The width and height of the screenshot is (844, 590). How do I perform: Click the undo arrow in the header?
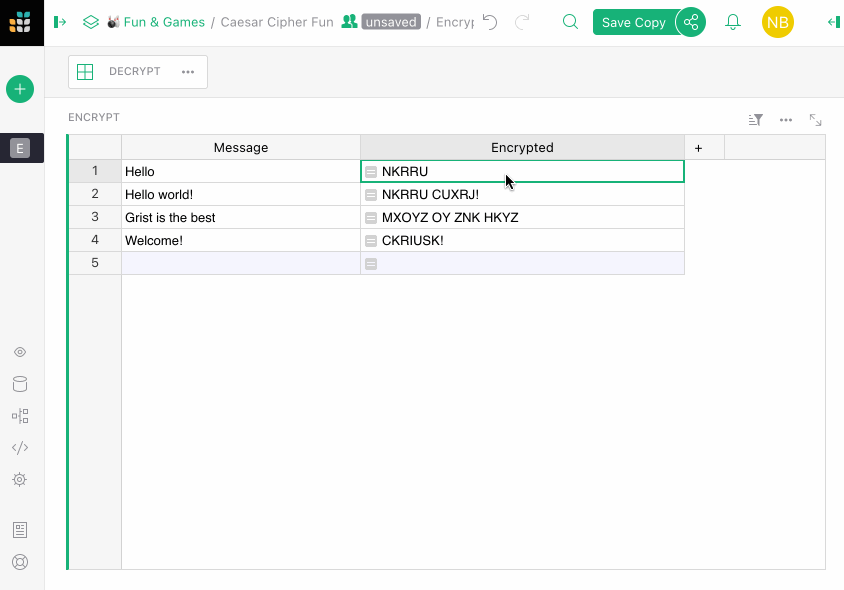[487, 21]
